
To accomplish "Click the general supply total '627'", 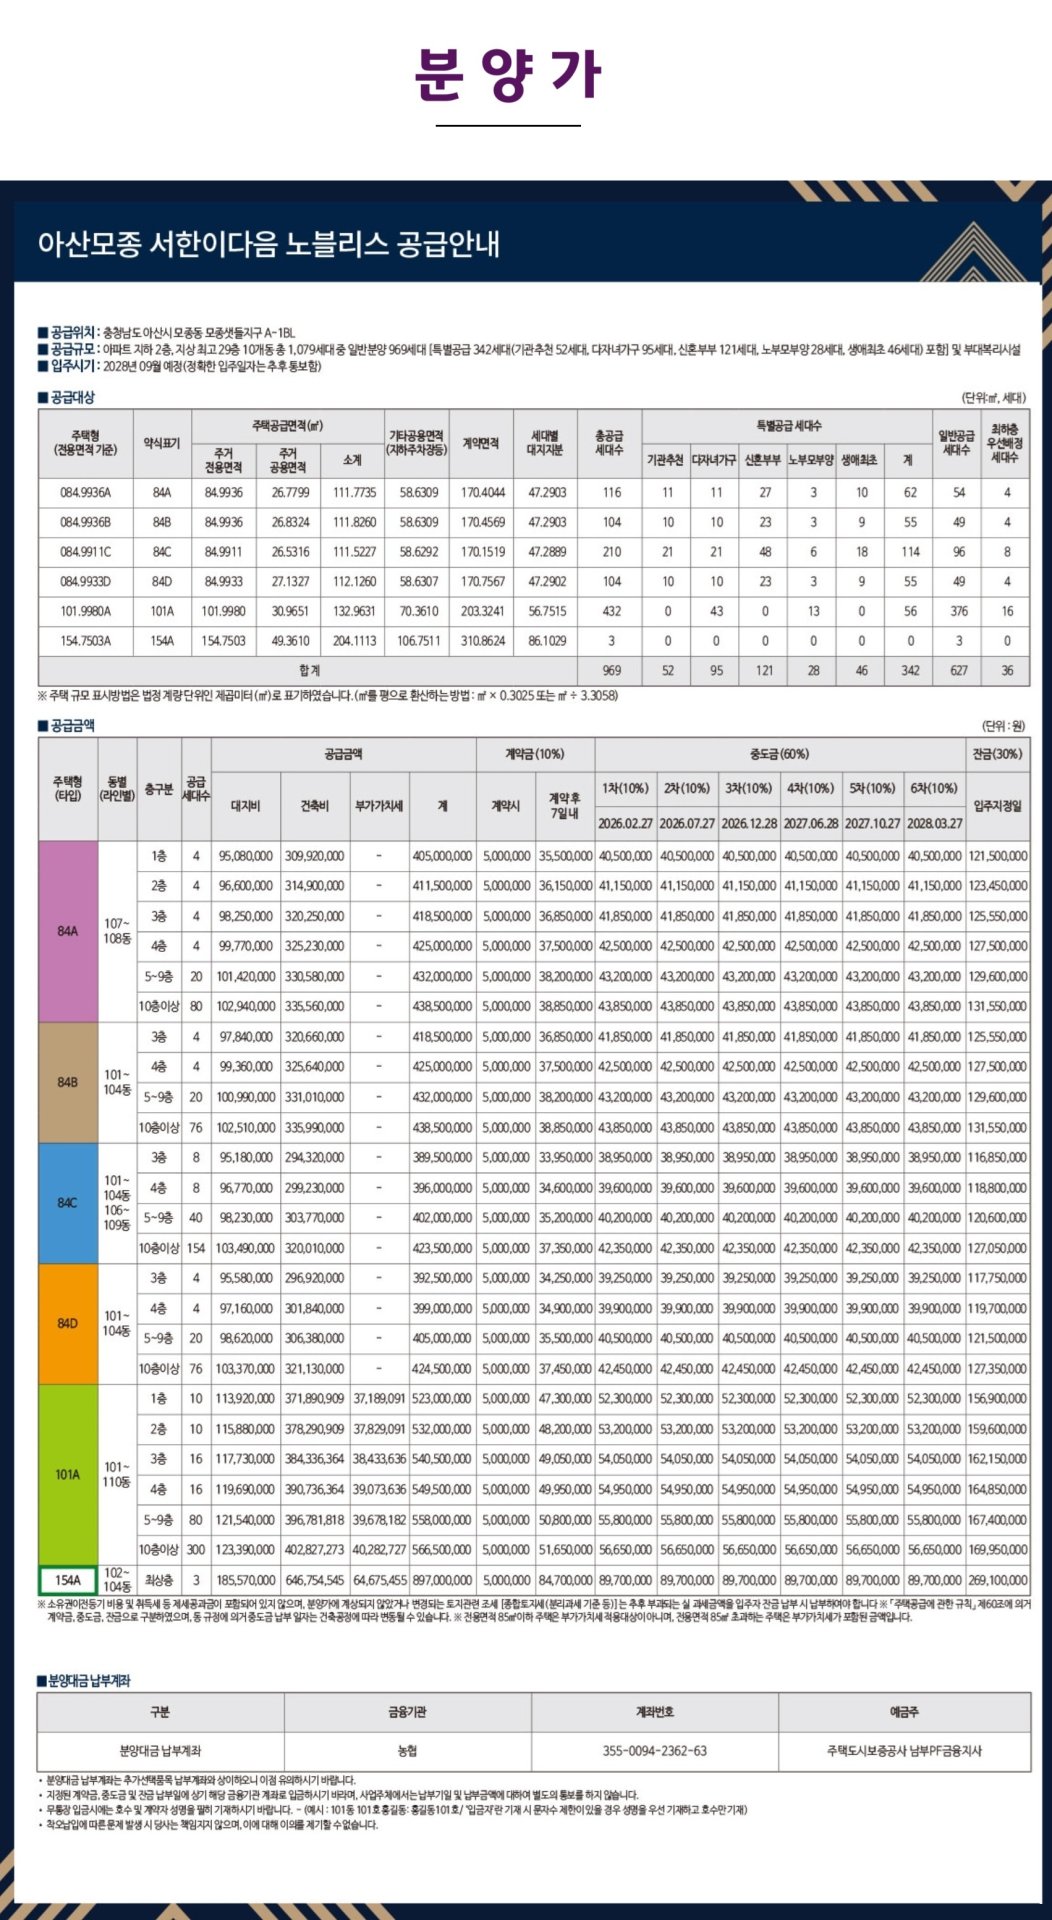I will (x=959, y=671).
